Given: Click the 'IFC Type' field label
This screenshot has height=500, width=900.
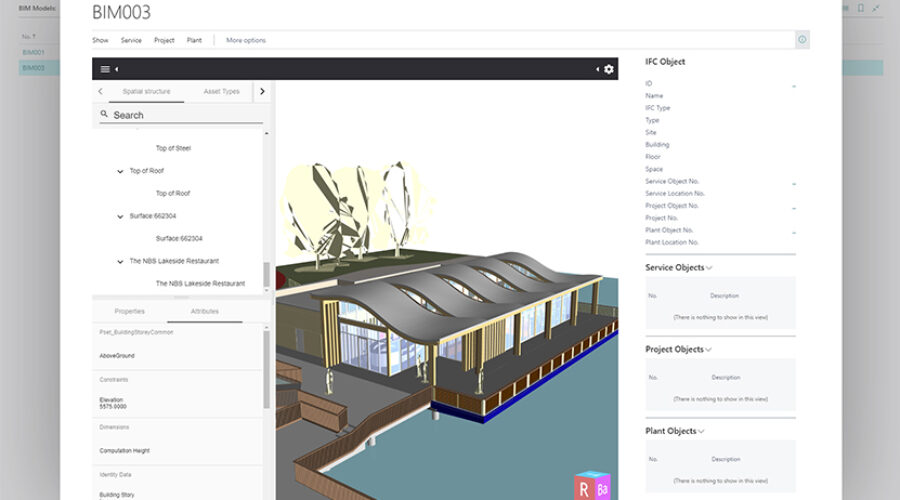Looking at the screenshot, I should (658, 108).
